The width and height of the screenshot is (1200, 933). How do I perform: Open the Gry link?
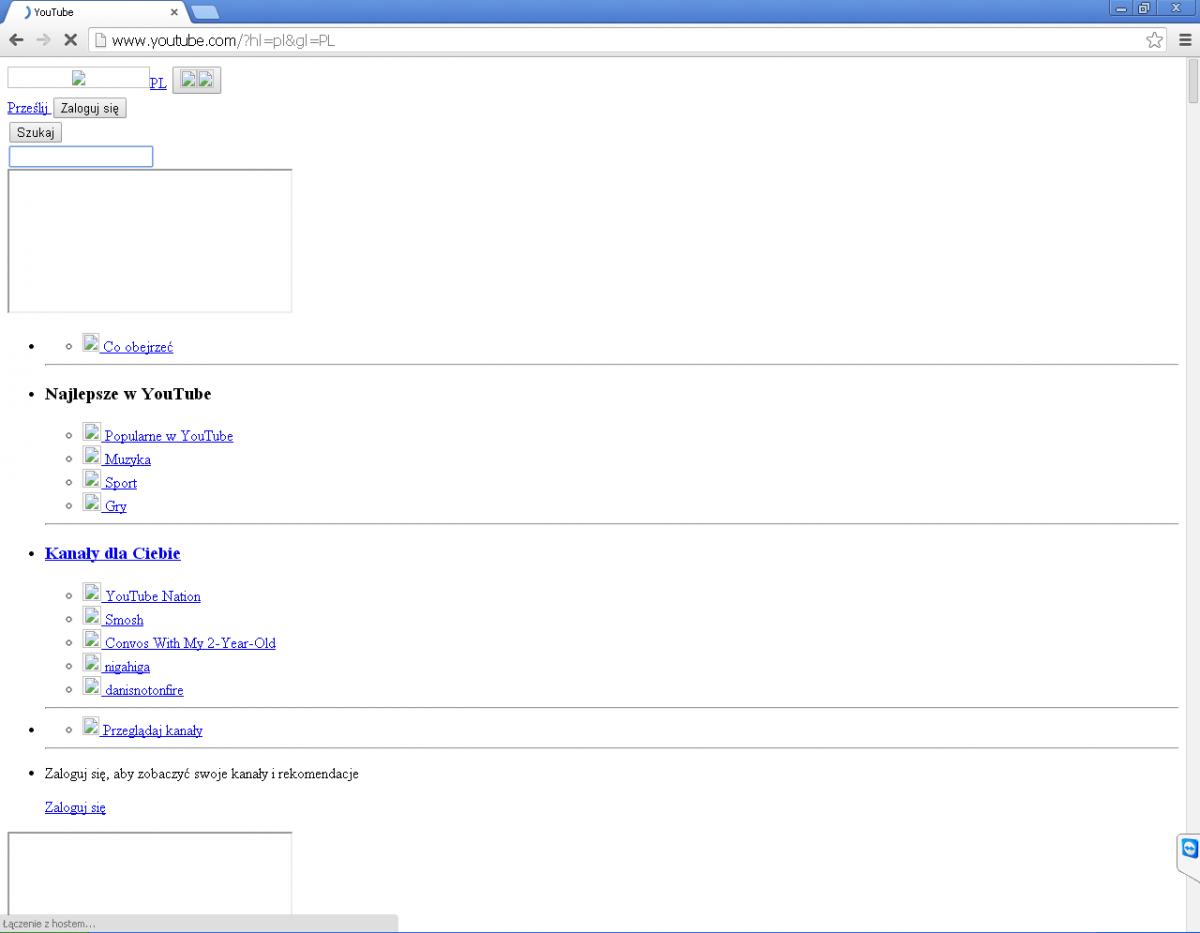click(115, 506)
